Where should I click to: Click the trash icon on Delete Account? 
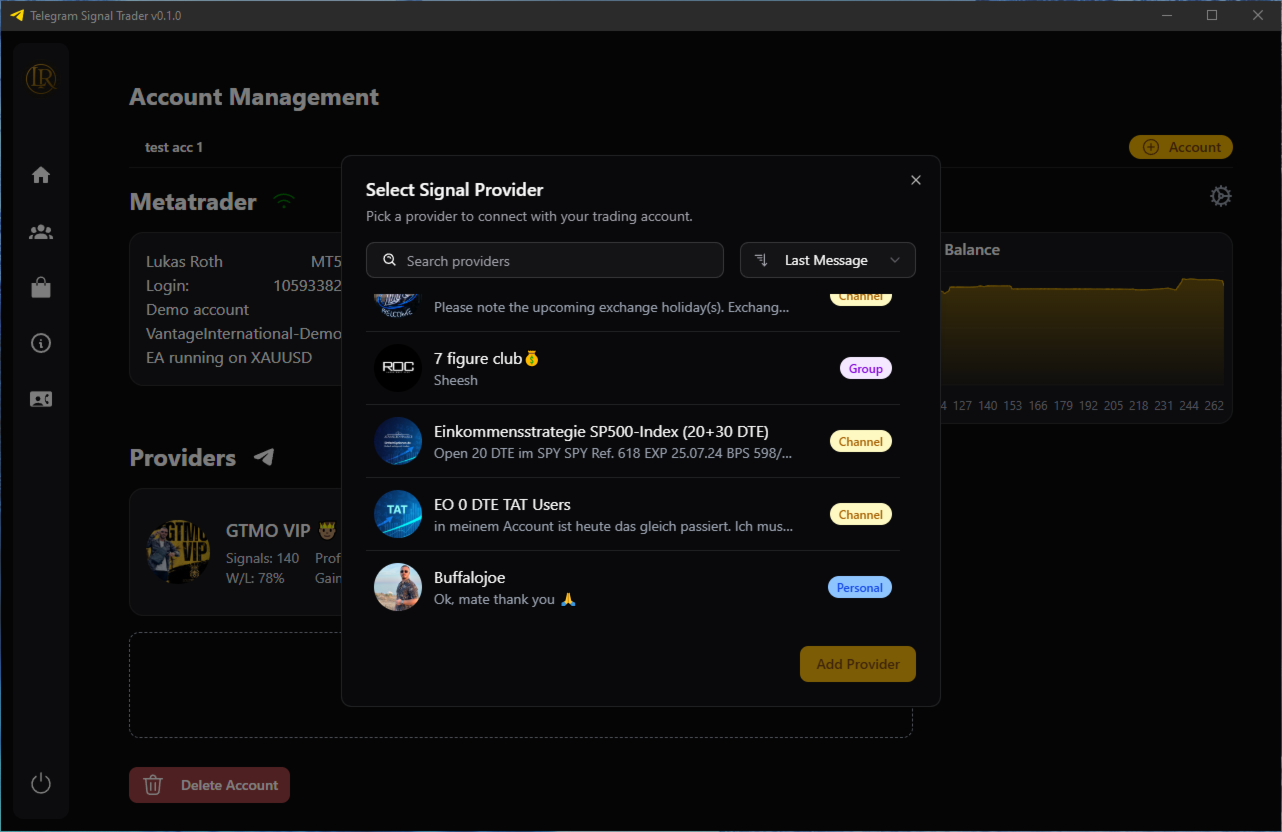coord(153,785)
